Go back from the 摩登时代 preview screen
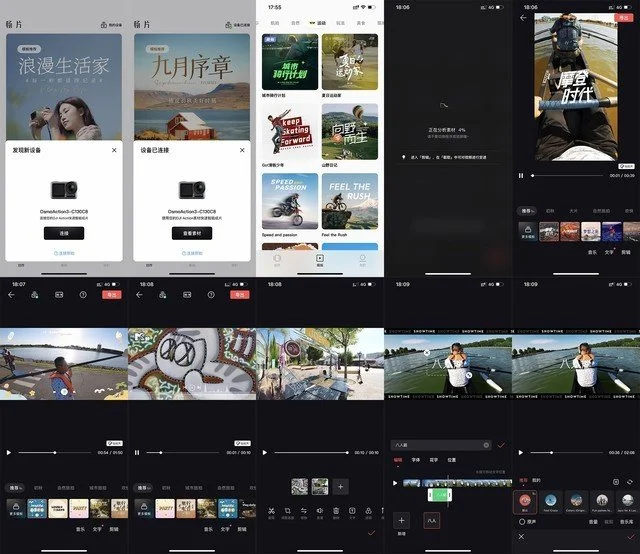The height and width of the screenshot is (554, 640). pos(523,18)
